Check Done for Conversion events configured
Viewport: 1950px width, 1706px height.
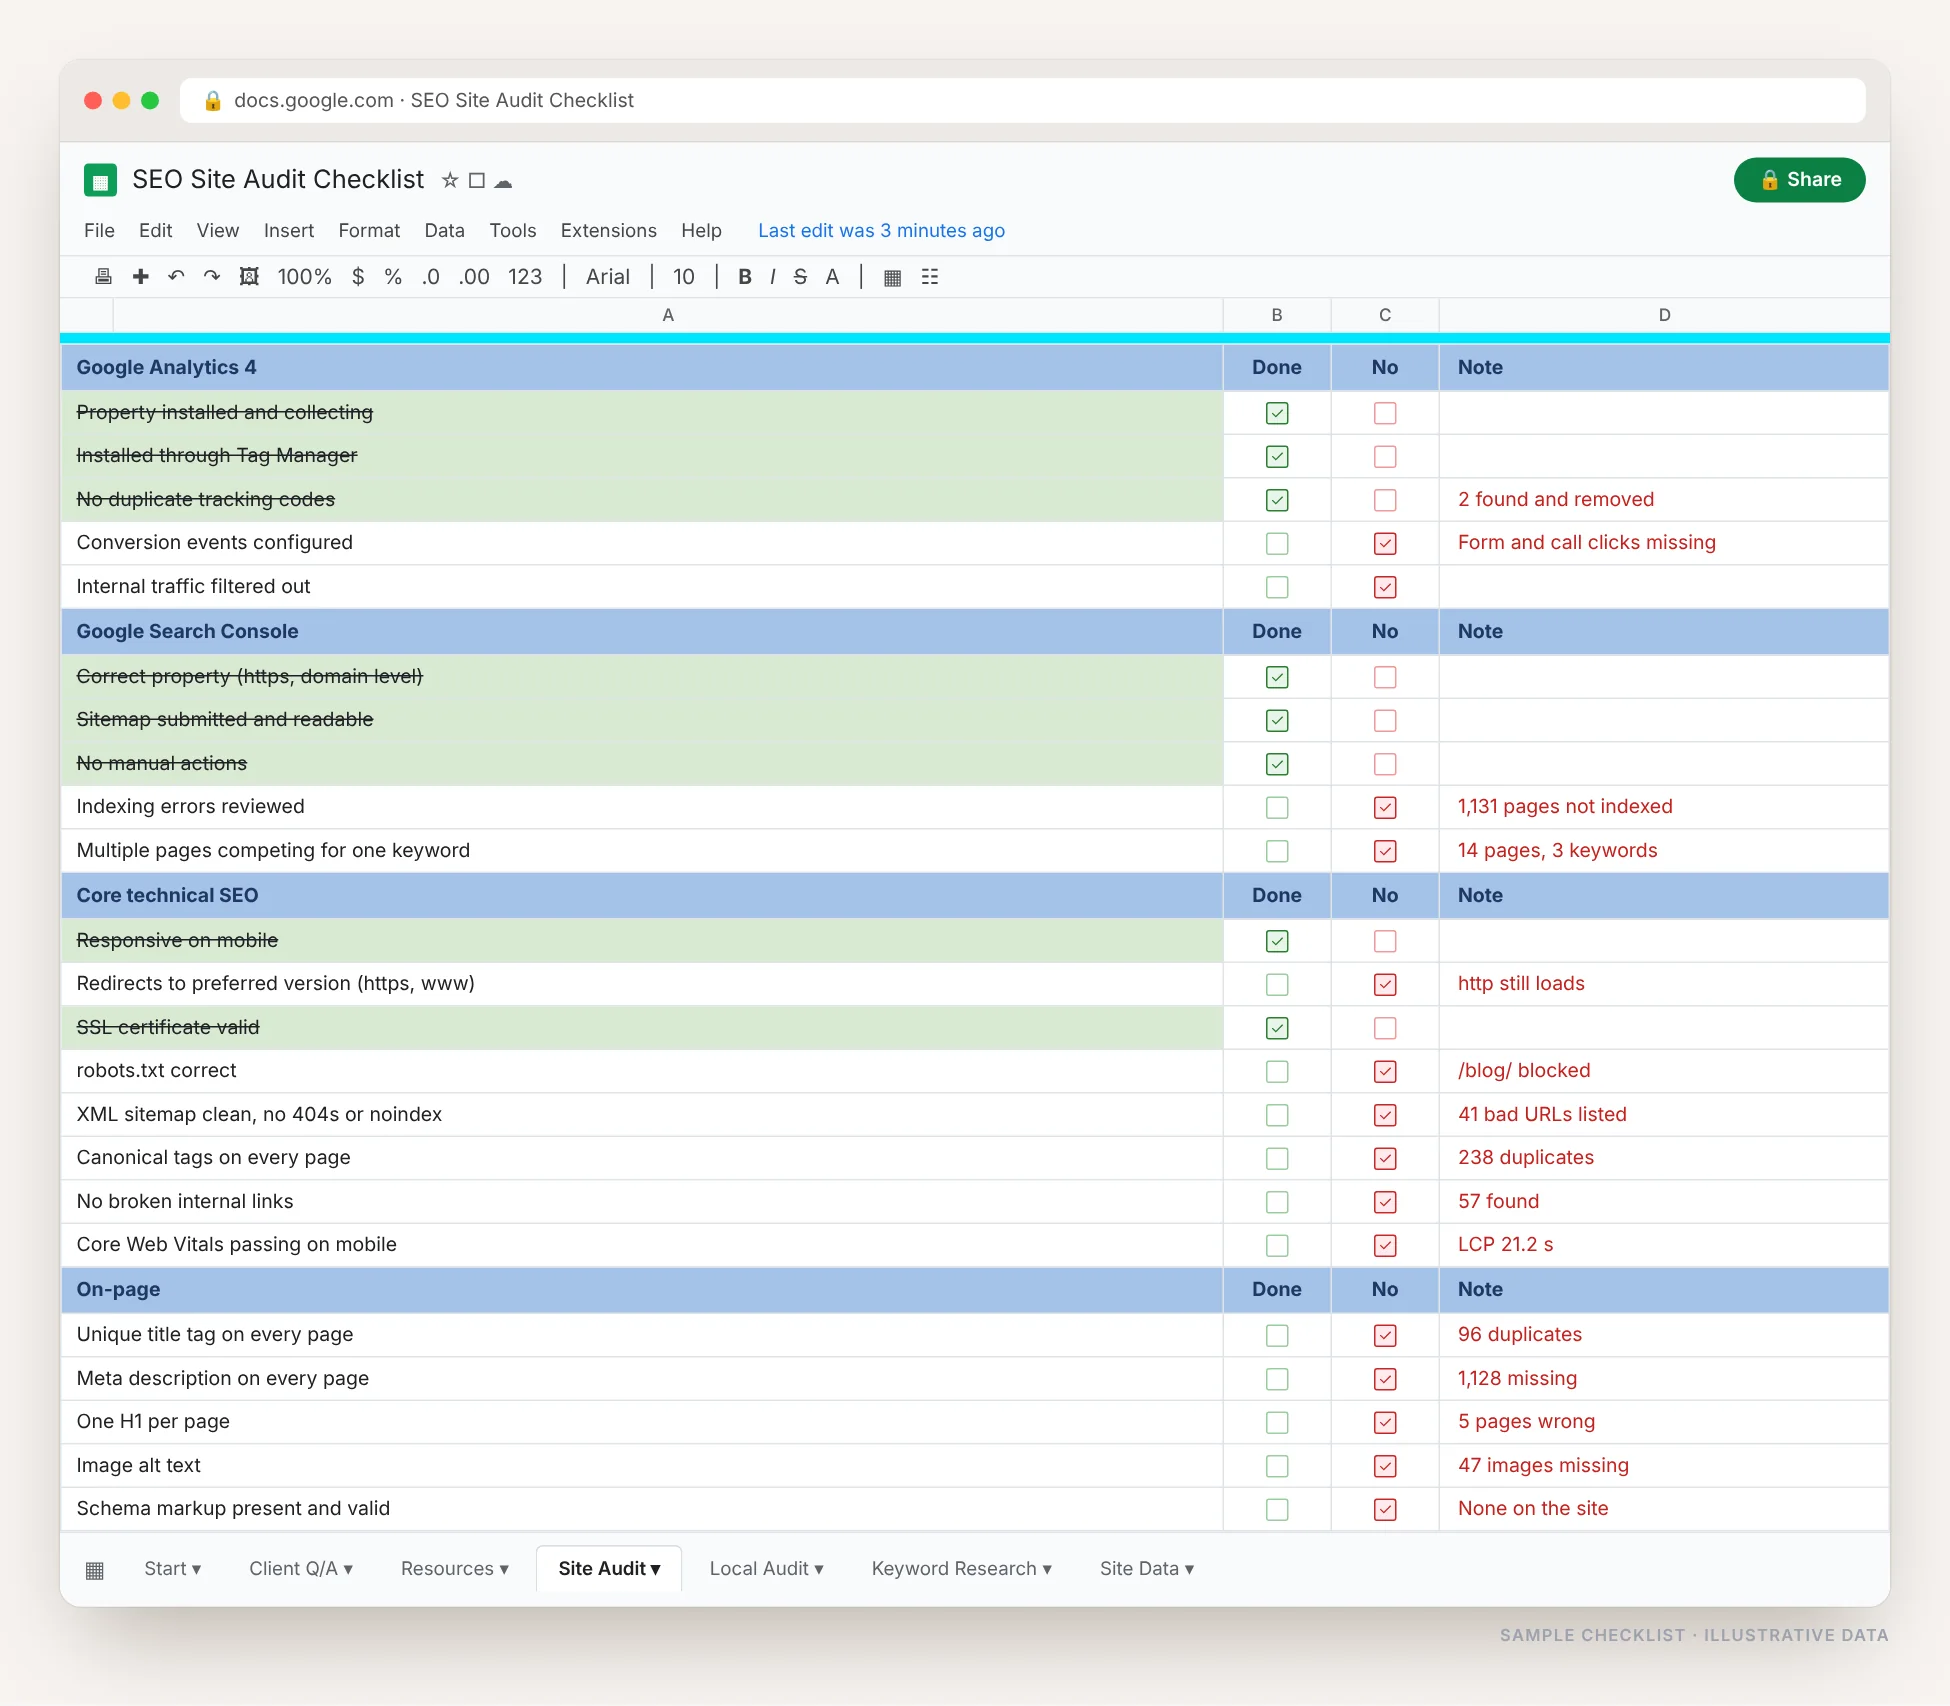tap(1277, 543)
